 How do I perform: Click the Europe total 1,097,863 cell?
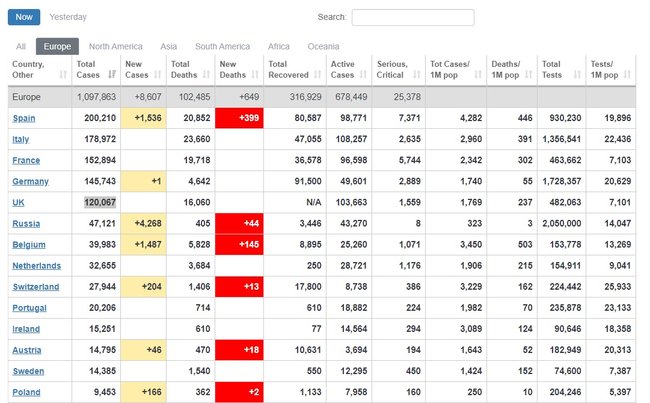click(96, 97)
